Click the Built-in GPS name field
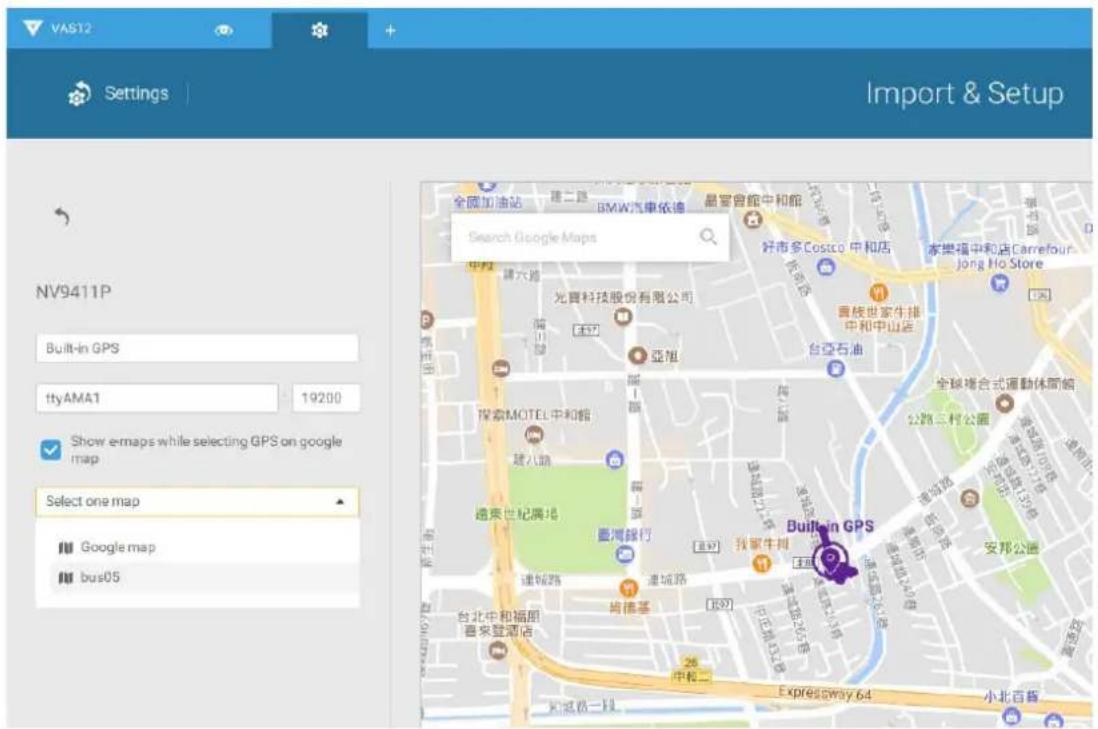The width and height of the screenshot is (1098, 729). [x=197, y=348]
